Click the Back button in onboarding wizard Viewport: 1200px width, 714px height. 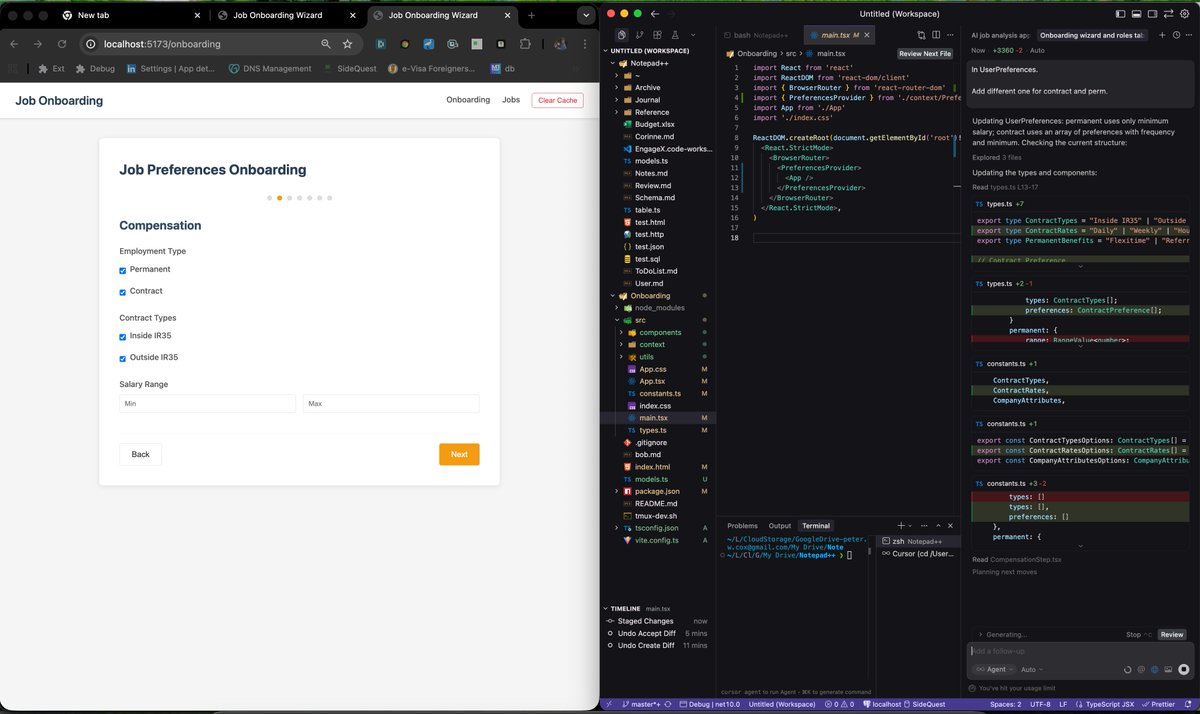coord(140,454)
